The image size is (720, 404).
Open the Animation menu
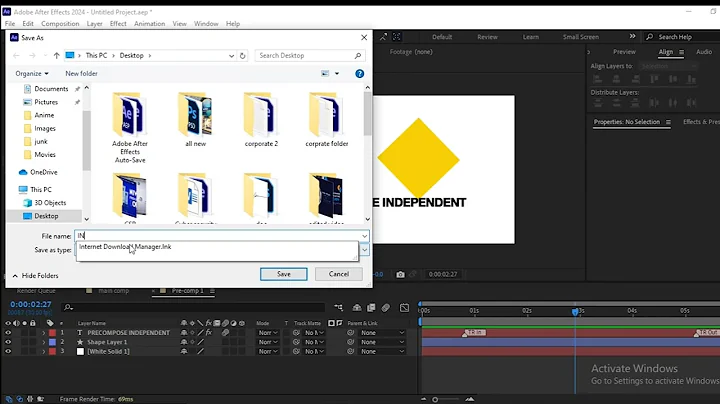pyautogui.click(x=149, y=23)
